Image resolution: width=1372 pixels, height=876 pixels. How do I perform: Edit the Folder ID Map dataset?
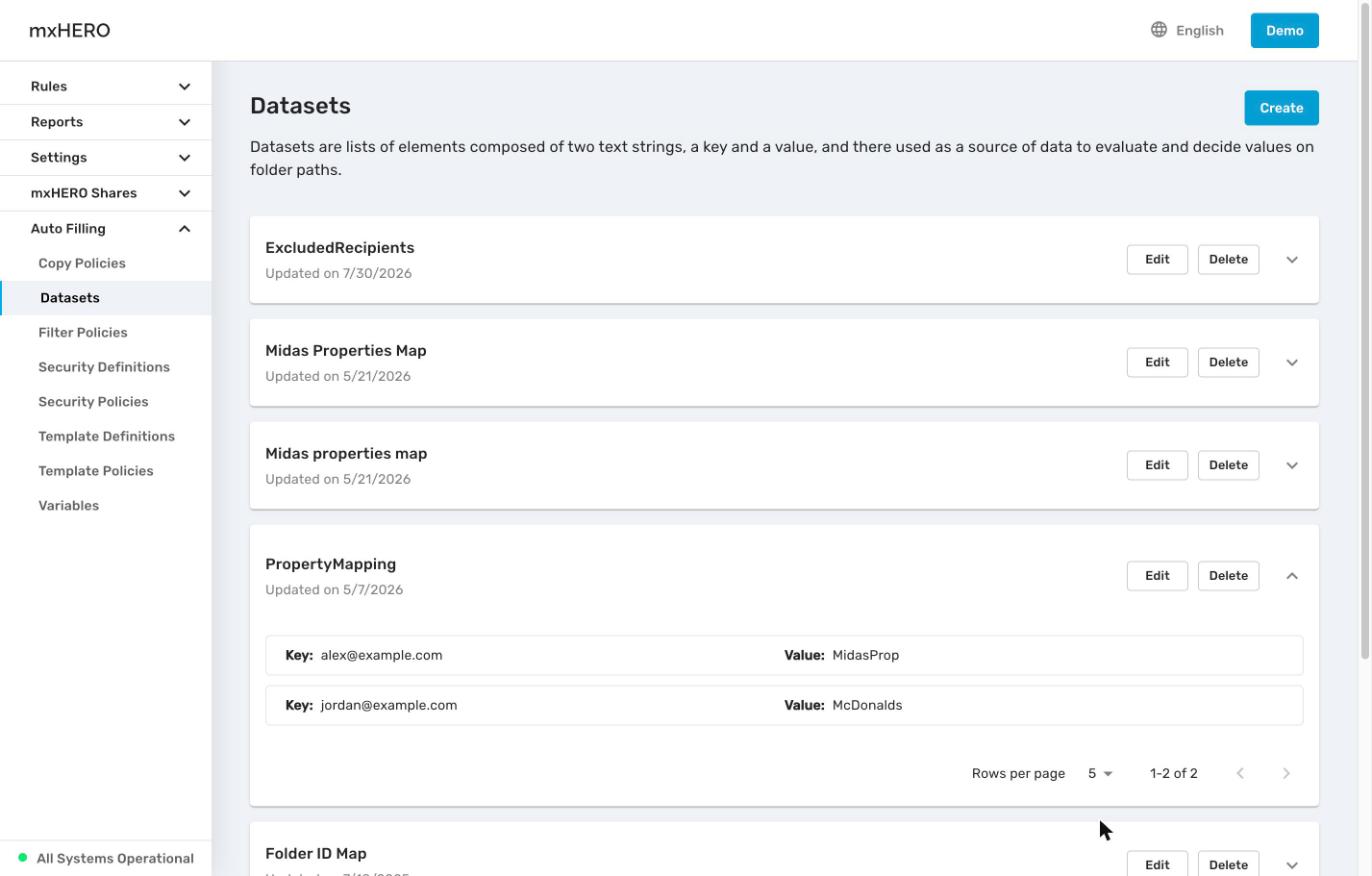(1157, 864)
